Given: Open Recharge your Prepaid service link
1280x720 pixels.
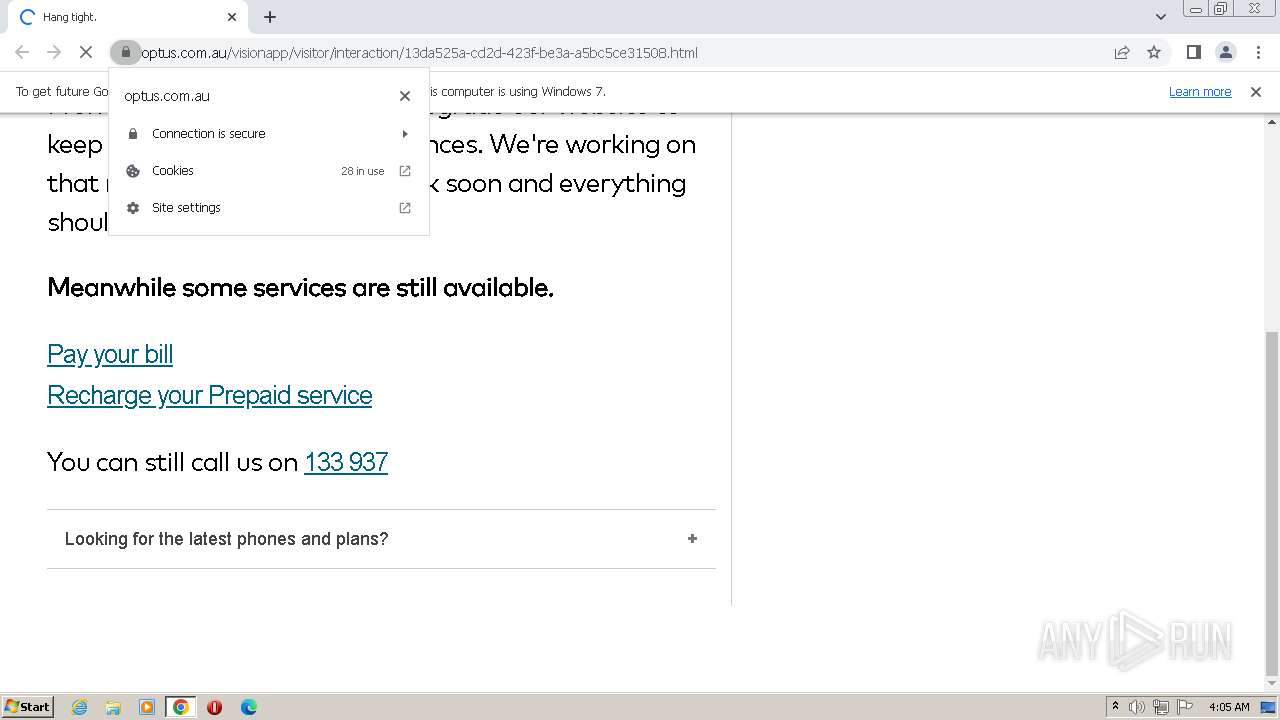Looking at the screenshot, I should tap(210, 395).
